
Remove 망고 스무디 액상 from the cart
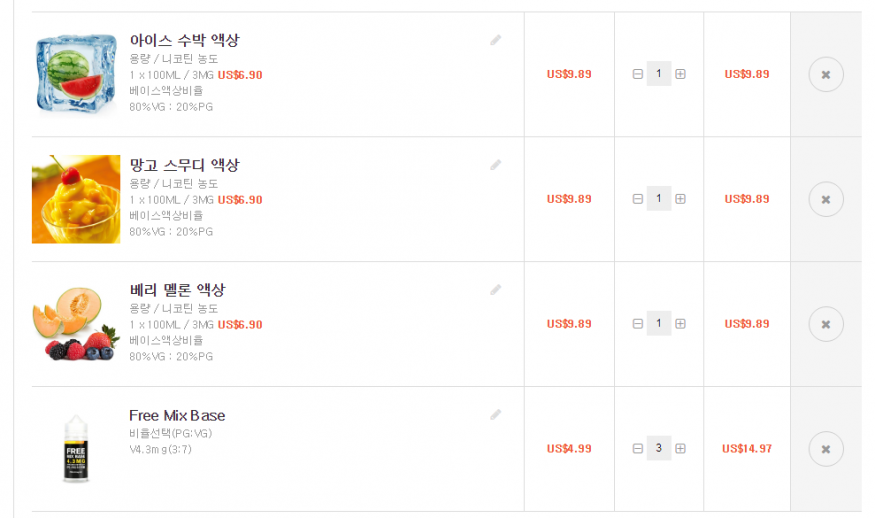(x=825, y=199)
